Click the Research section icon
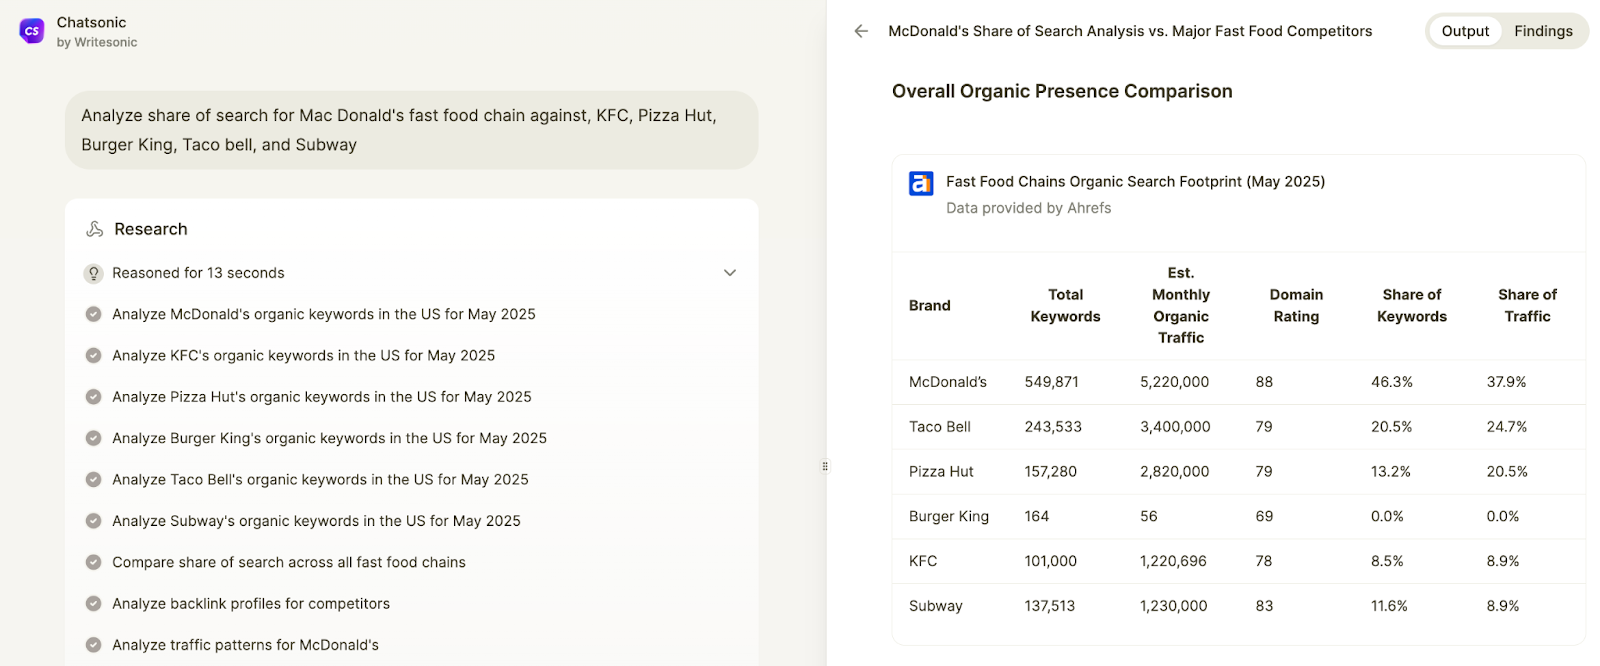Image resolution: width=1600 pixels, height=666 pixels. coord(95,229)
